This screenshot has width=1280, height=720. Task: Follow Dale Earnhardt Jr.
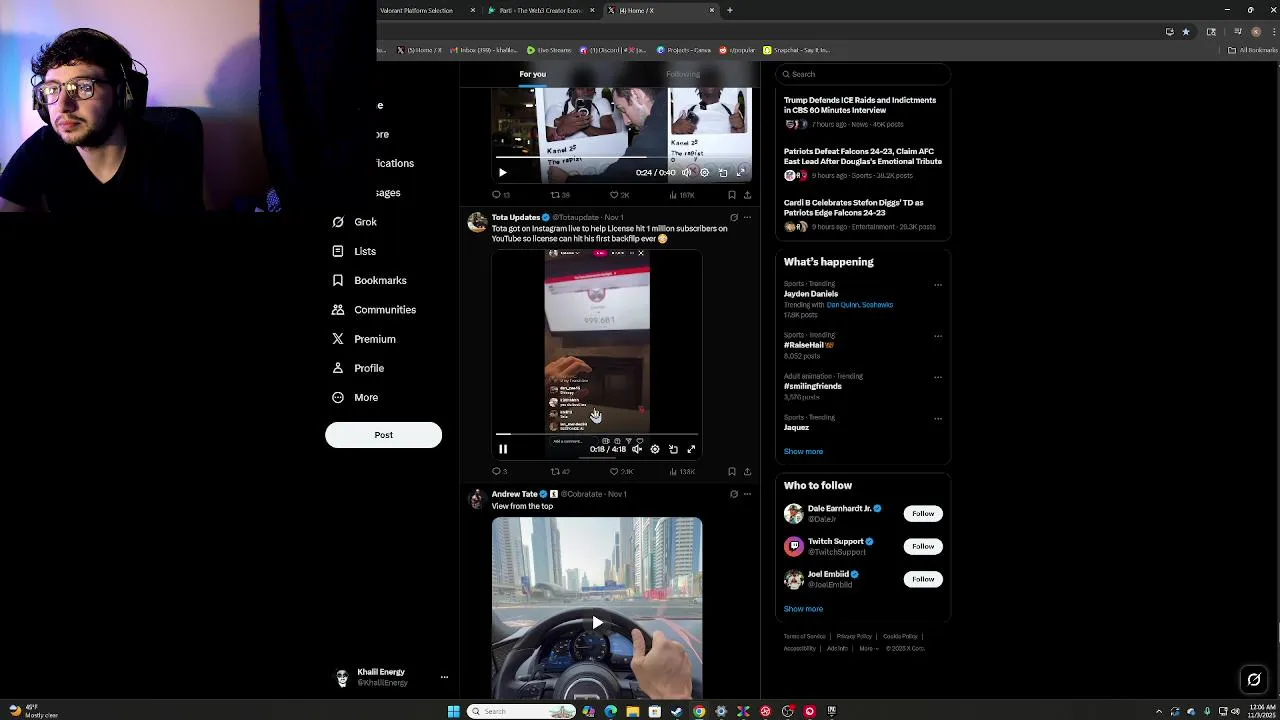(x=923, y=514)
